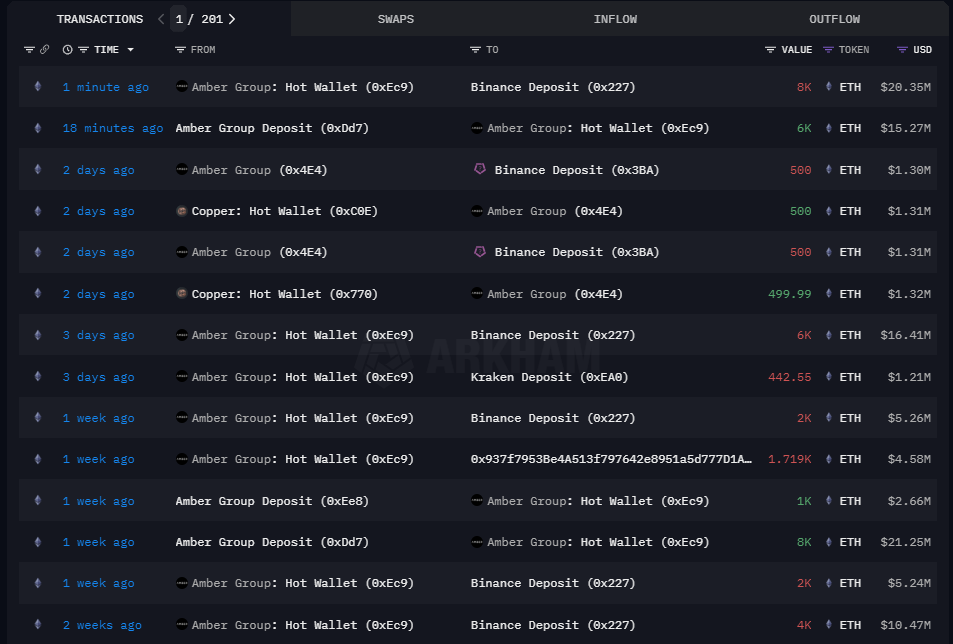Screen dimensions: 953x644
Task: Open the '1 minute ago' transaction link
Action: point(105,87)
